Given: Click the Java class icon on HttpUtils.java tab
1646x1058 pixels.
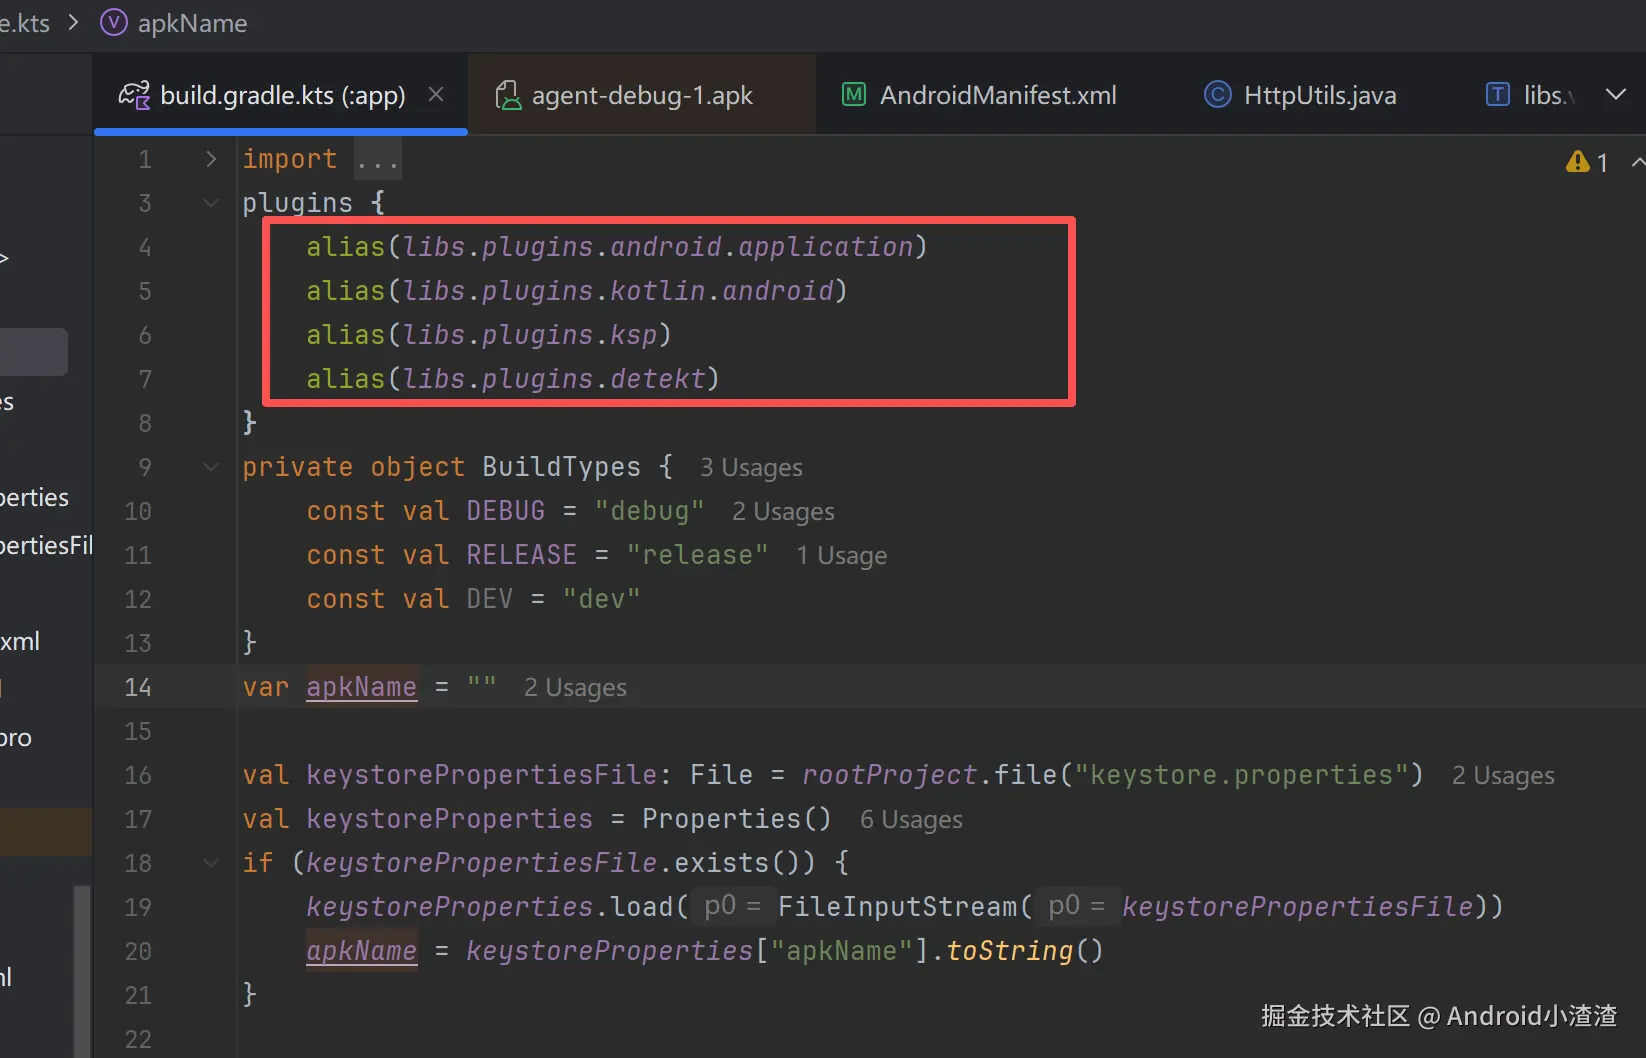Looking at the screenshot, I should pos(1217,95).
